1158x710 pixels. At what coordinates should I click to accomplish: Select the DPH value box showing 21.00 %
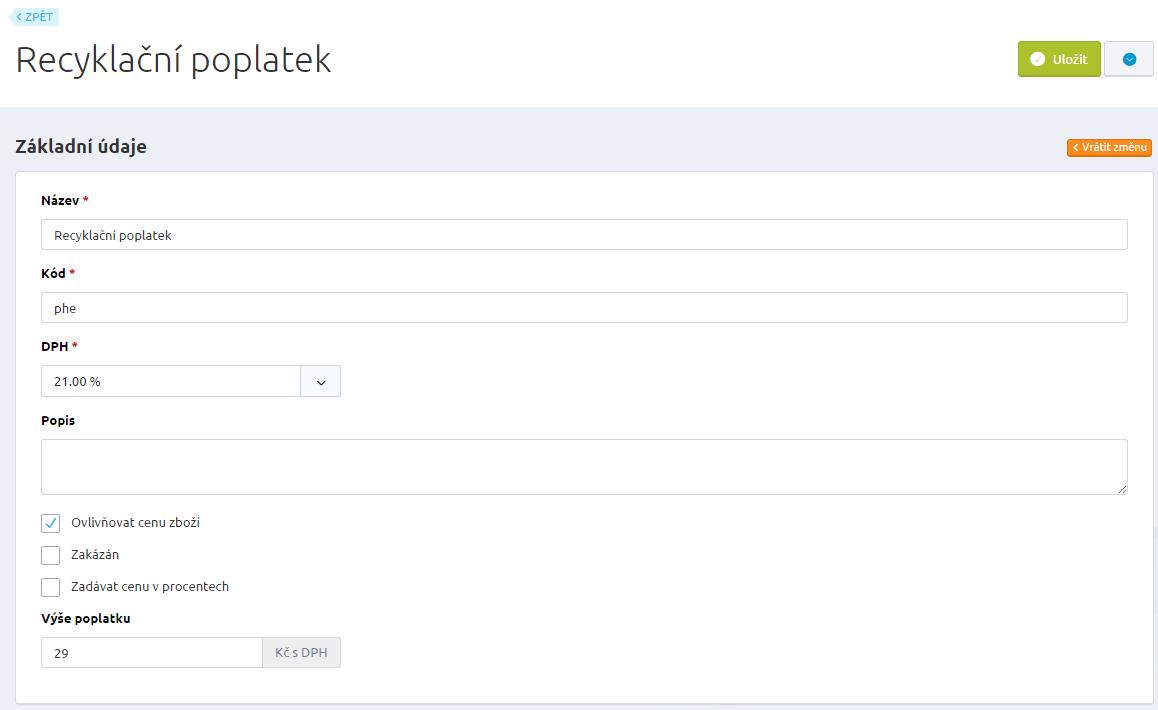click(x=171, y=381)
